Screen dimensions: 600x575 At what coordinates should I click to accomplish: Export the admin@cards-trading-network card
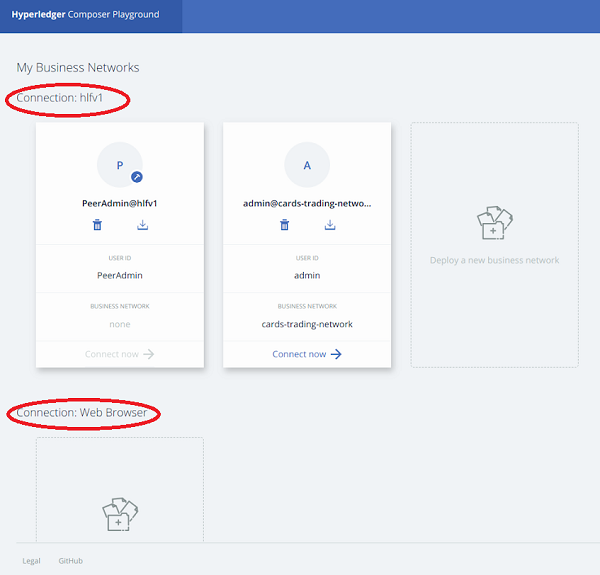click(330, 225)
